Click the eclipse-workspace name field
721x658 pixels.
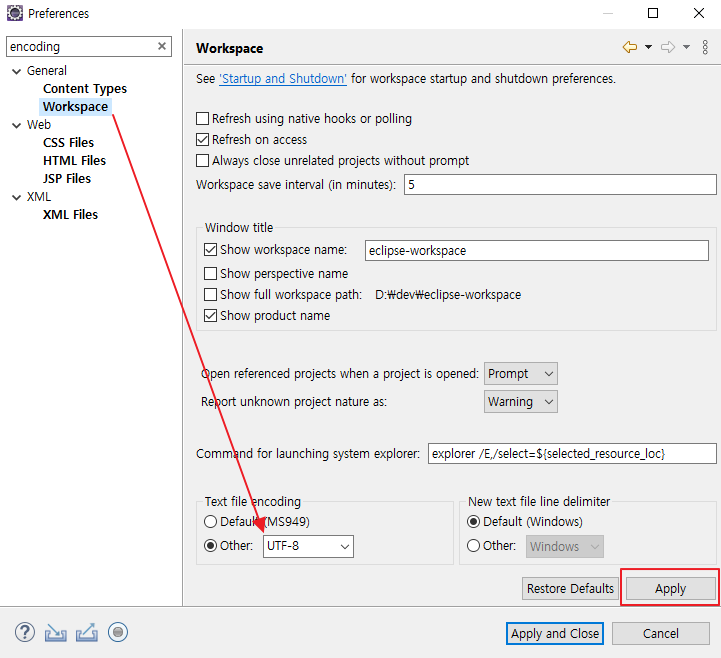537,251
